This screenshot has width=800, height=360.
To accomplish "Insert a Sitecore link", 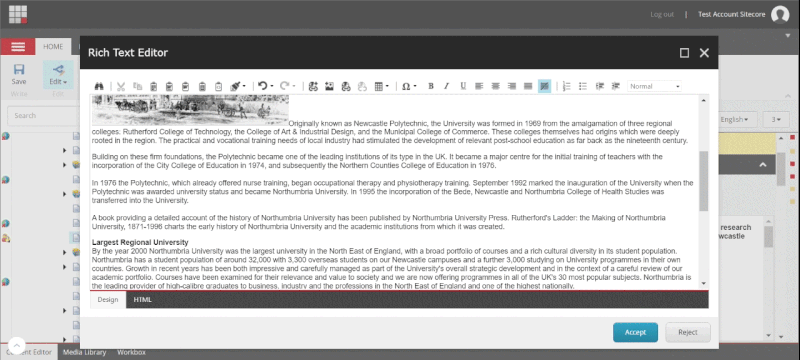I will point(313,87).
